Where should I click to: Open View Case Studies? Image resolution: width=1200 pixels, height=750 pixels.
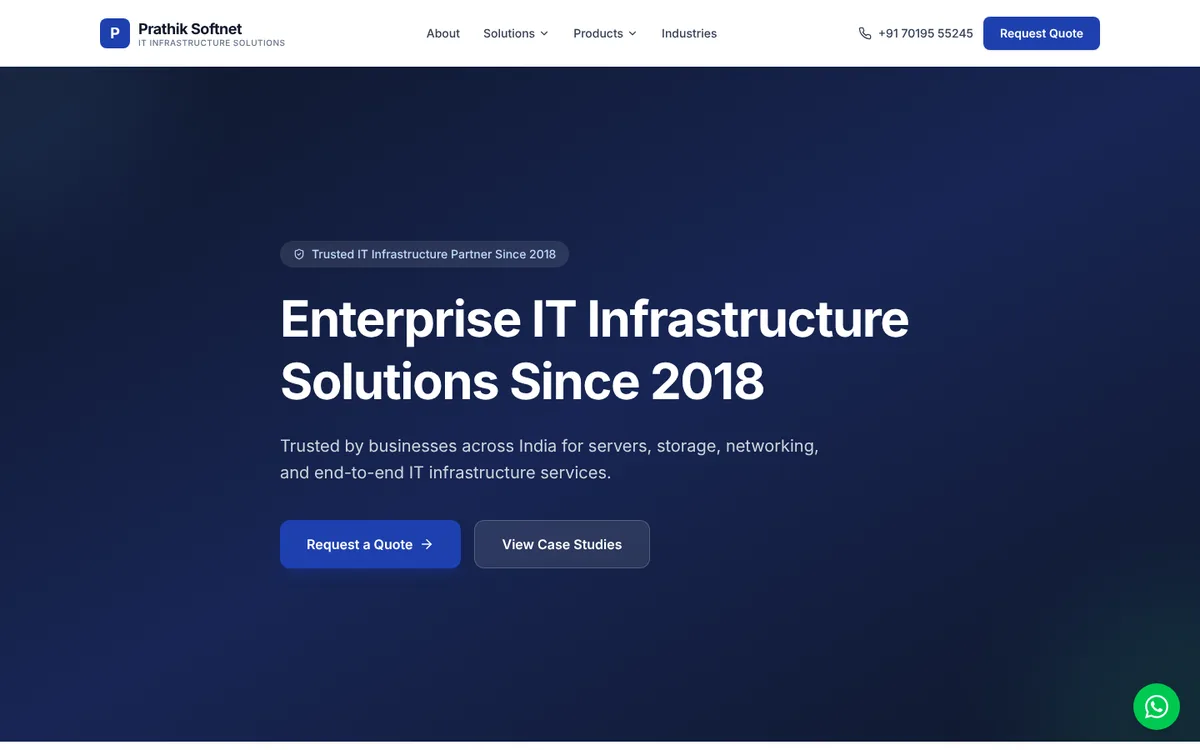pos(562,544)
